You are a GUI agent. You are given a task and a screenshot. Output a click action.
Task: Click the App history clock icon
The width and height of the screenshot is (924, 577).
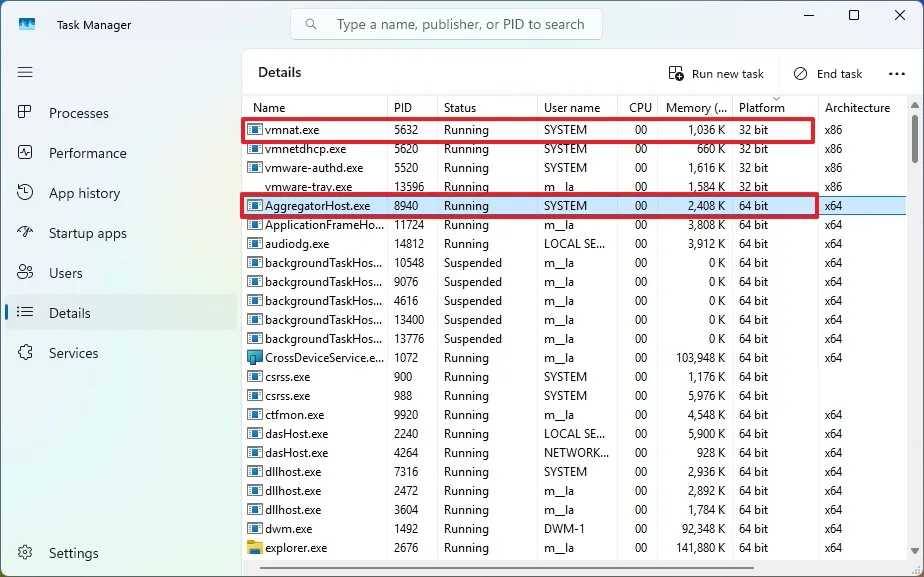click(25, 193)
